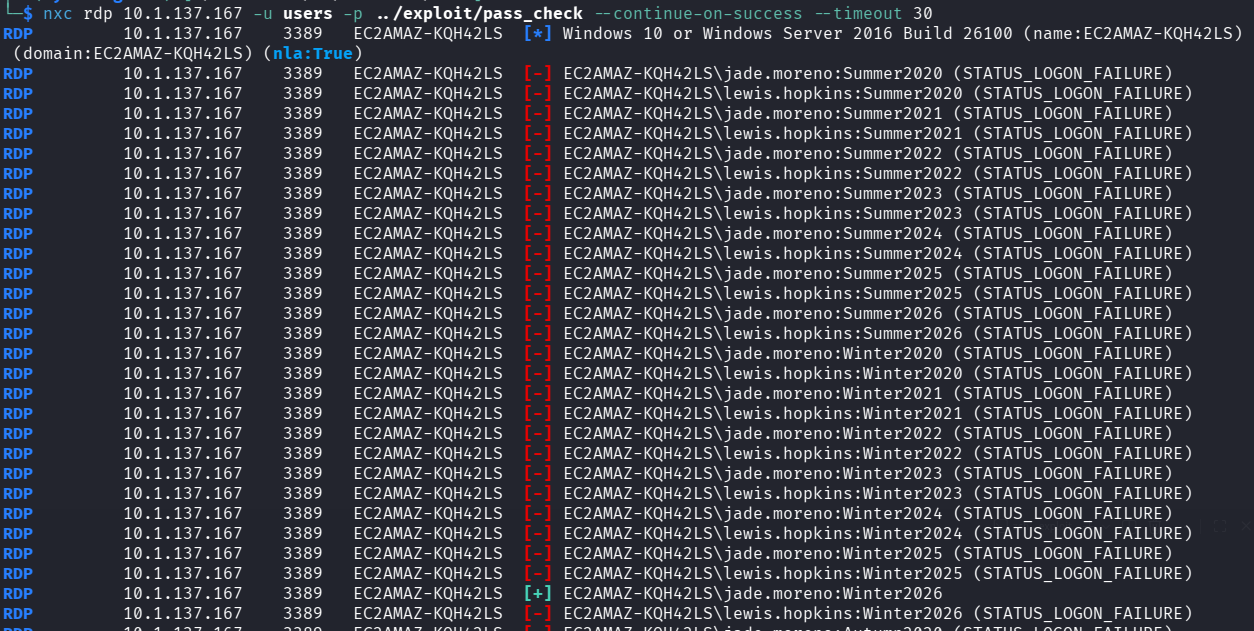Click 'lewis.hopkins:Summer2026' credential text

click(x=843, y=334)
